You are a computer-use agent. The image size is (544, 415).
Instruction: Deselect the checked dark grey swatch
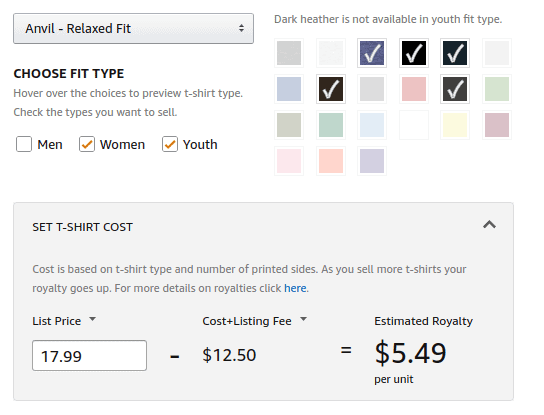click(455, 89)
